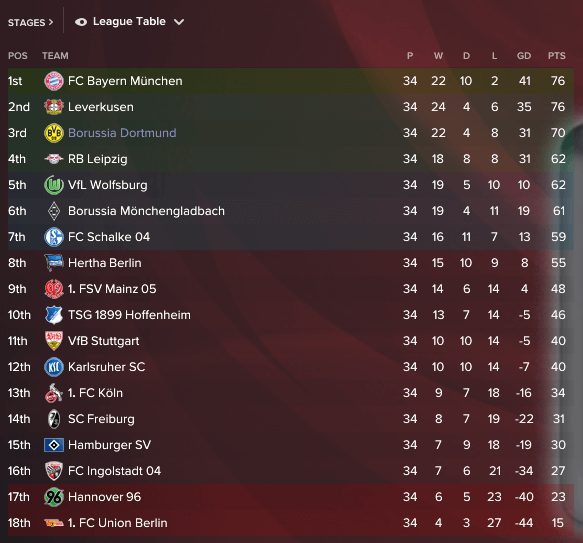Open the Borussia Dortmund team link
The image size is (583, 543).
click(x=122, y=133)
